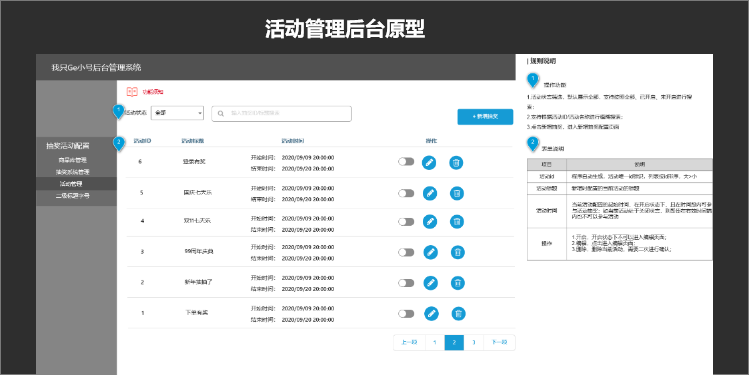Edit the activity with ID 1
Image resolution: width=749 pixels, height=375 pixels.
pos(431,313)
